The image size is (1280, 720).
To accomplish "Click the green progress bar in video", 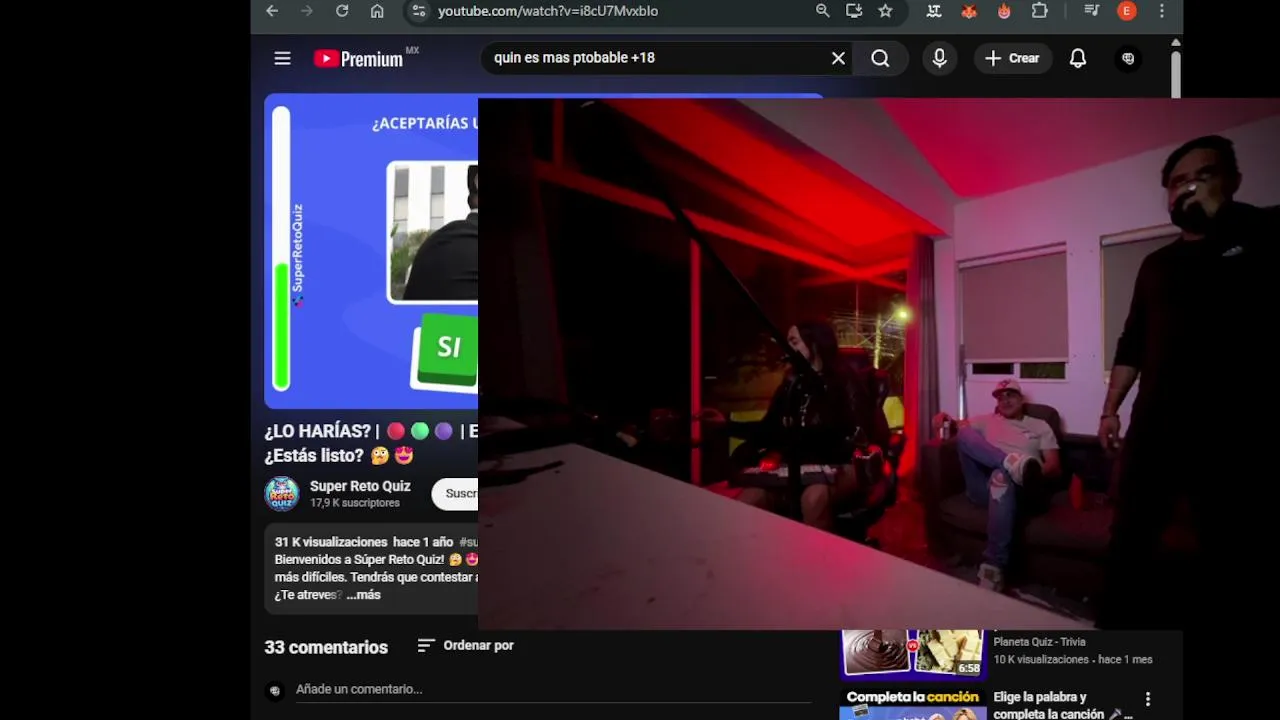I will 281,325.
